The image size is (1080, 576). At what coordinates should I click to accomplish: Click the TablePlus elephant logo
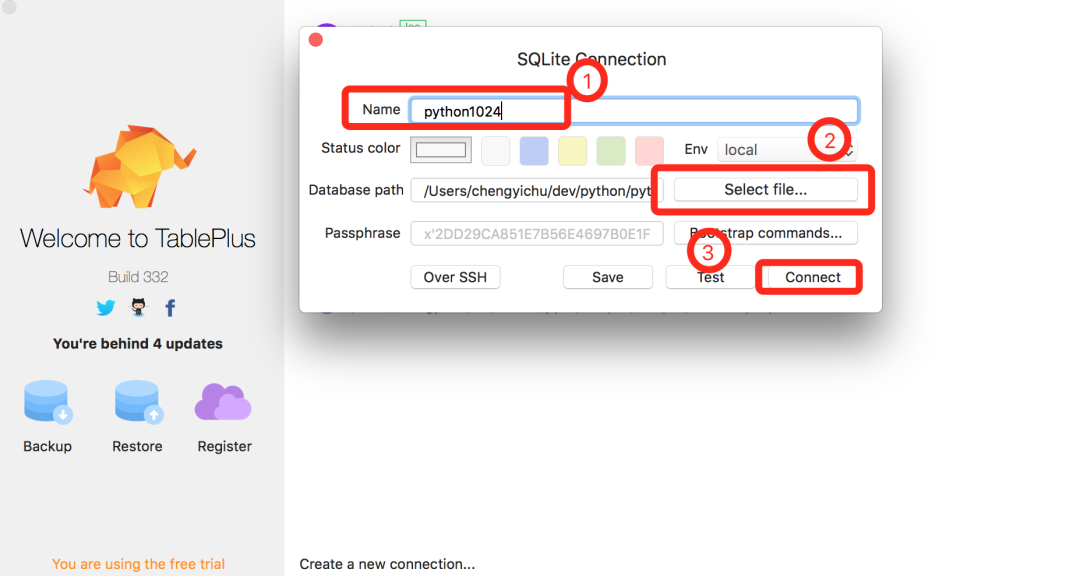[x=139, y=166]
